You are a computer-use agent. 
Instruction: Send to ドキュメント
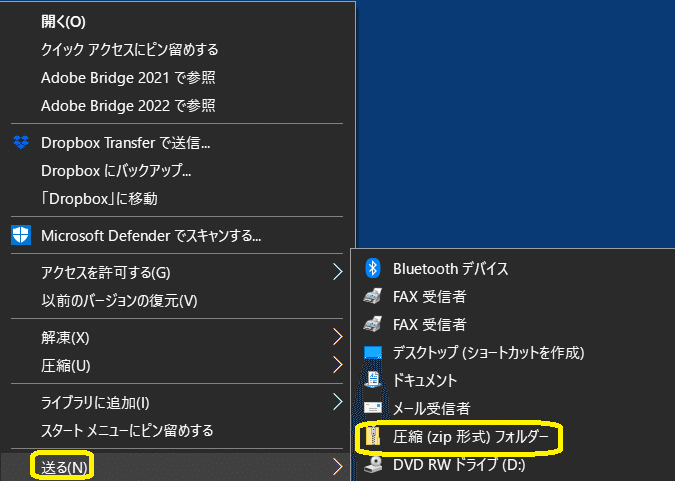coord(425,380)
